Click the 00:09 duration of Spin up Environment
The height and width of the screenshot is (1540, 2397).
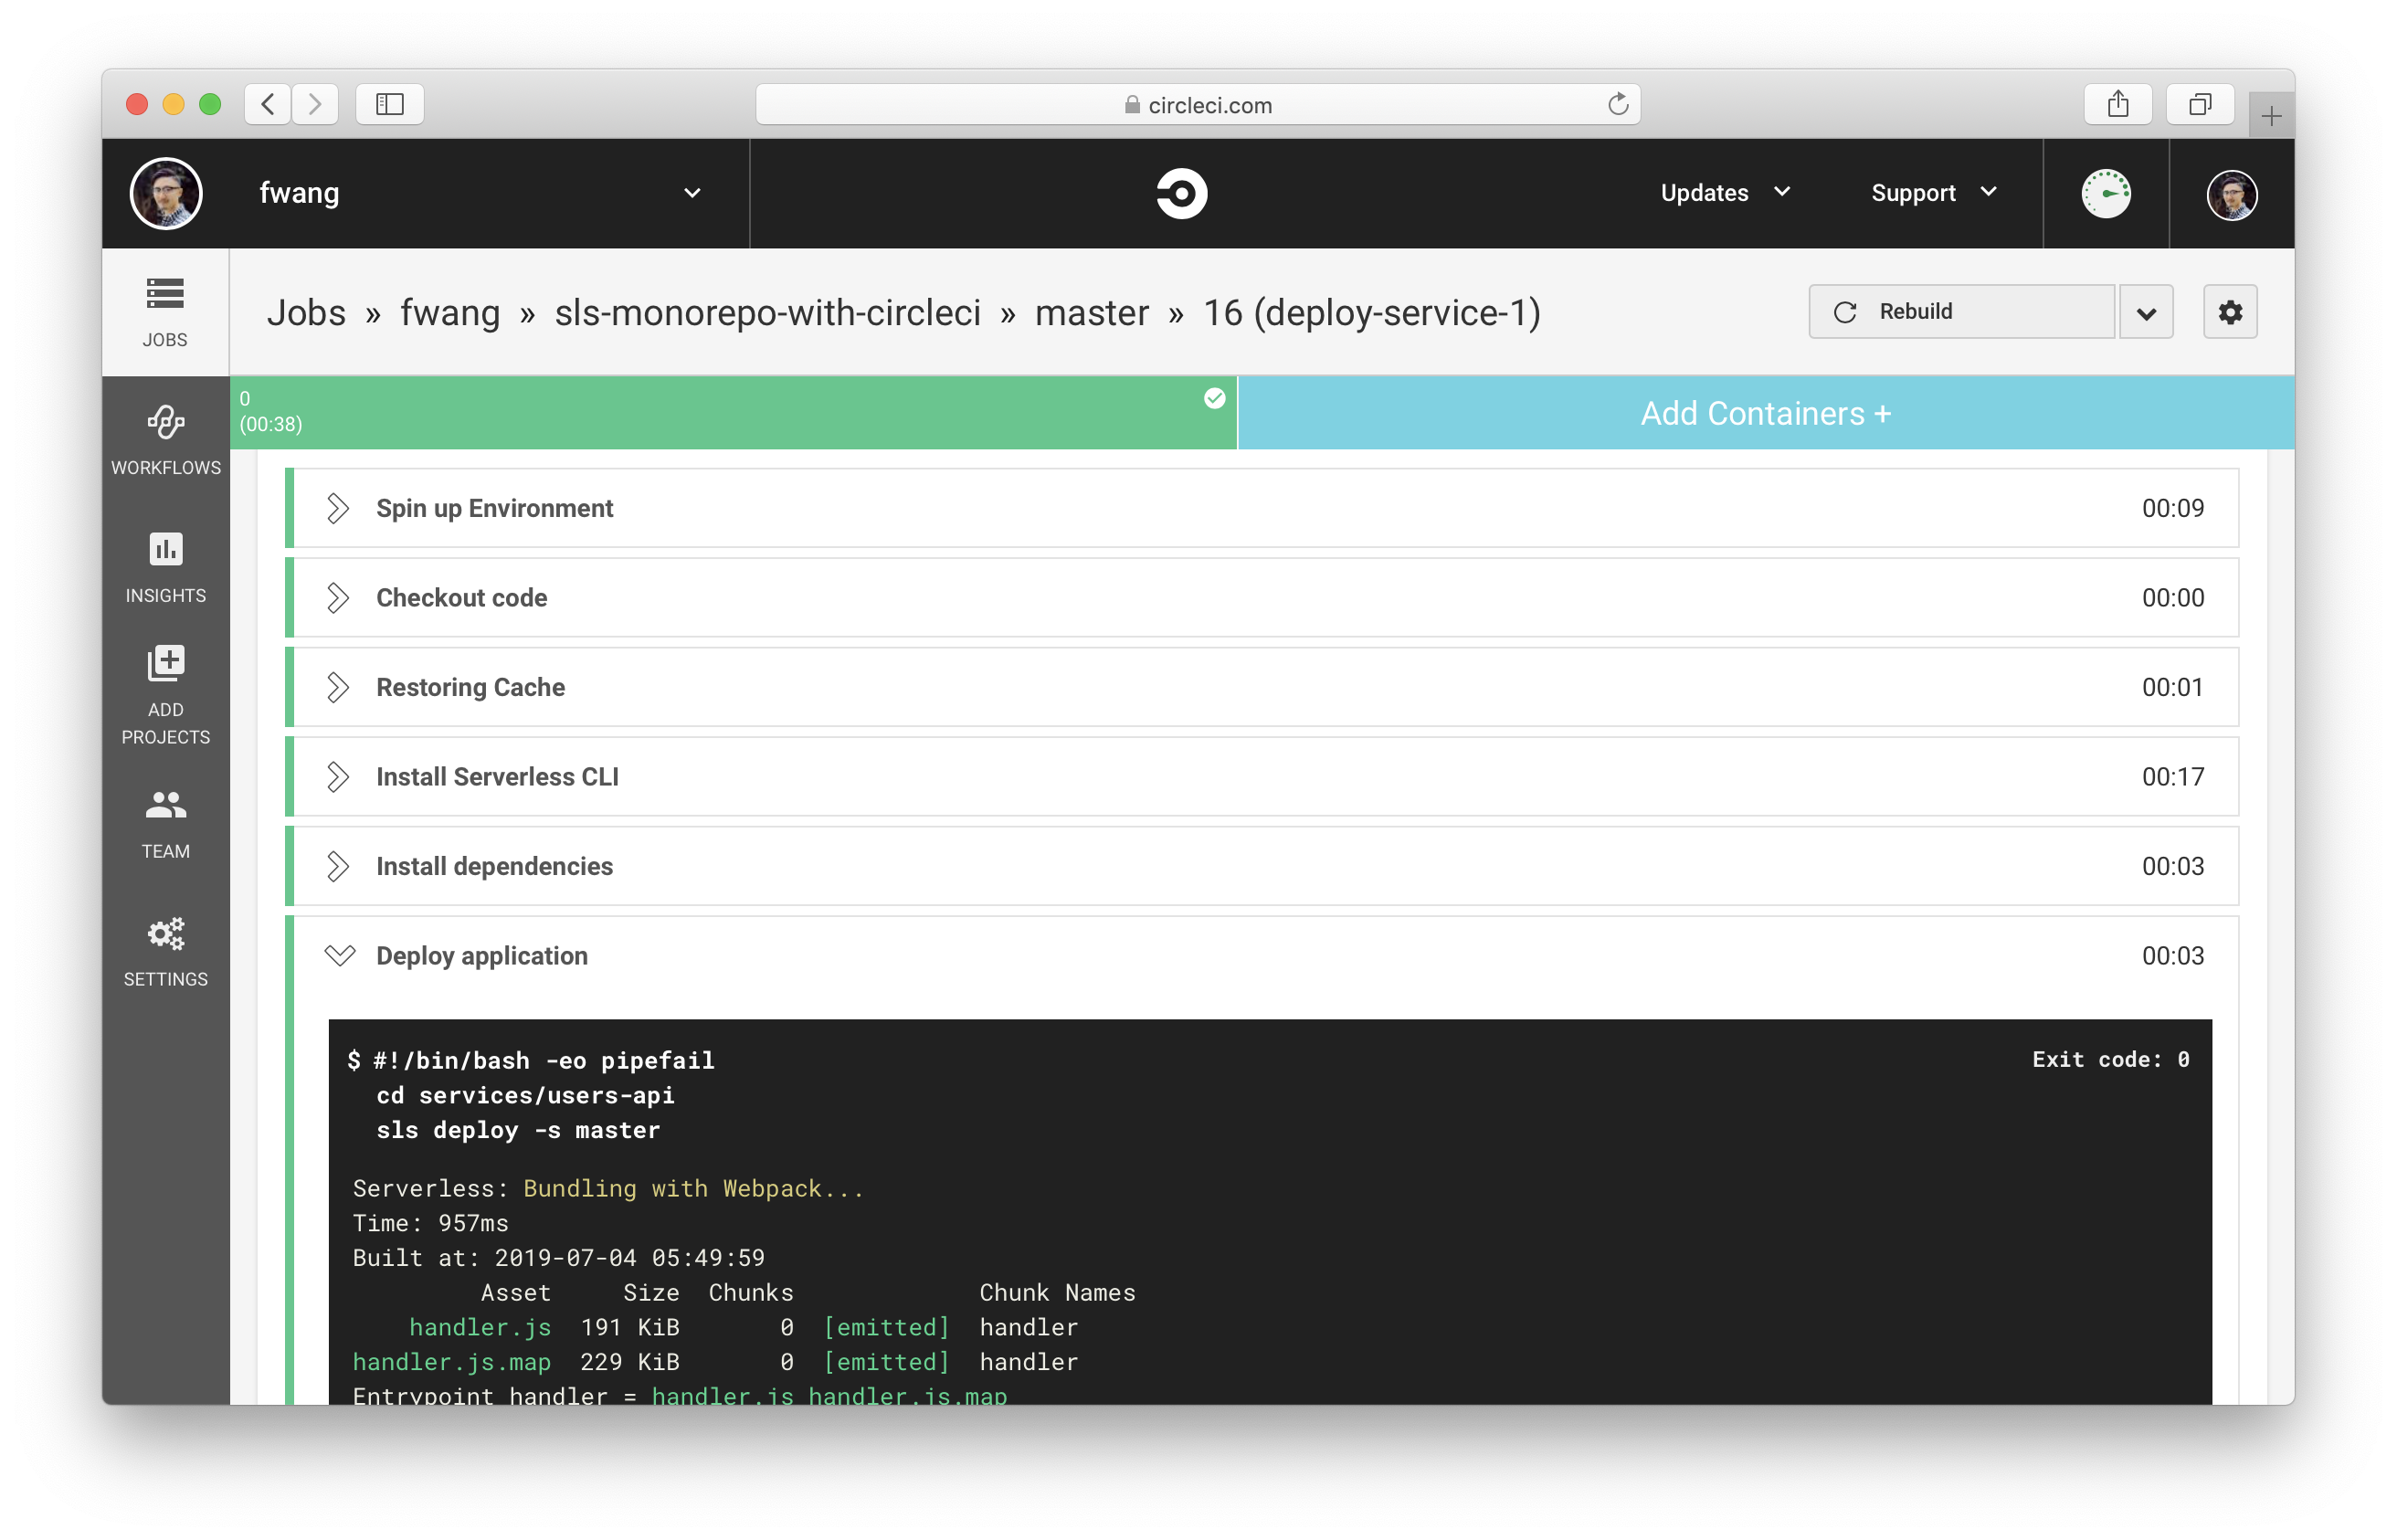click(x=2172, y=508)
